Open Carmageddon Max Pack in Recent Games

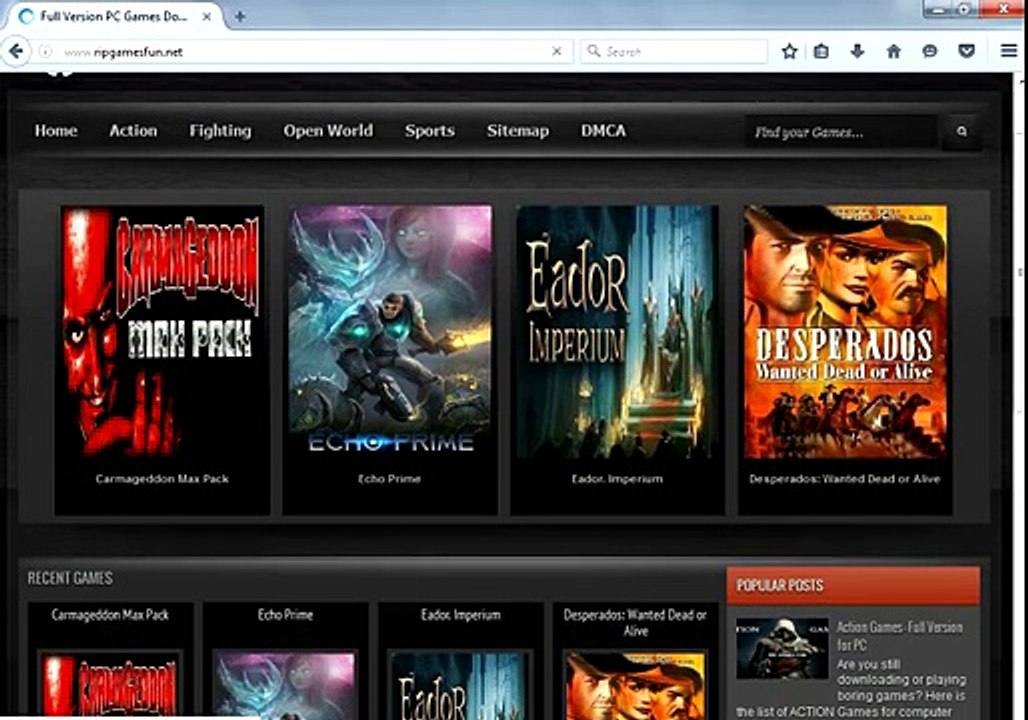click(x=110, y=614)
